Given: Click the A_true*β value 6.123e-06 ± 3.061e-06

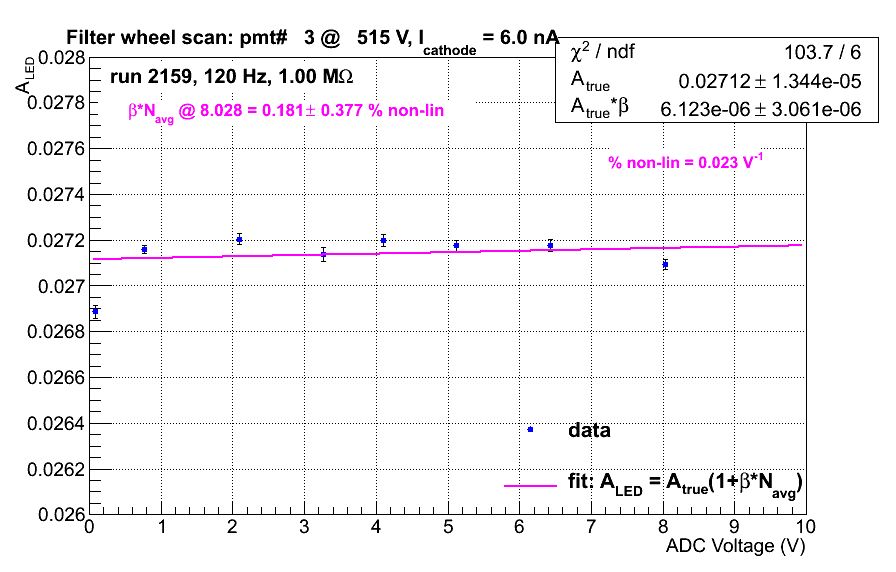Looking at the screenshot, I should coord(761,109).
